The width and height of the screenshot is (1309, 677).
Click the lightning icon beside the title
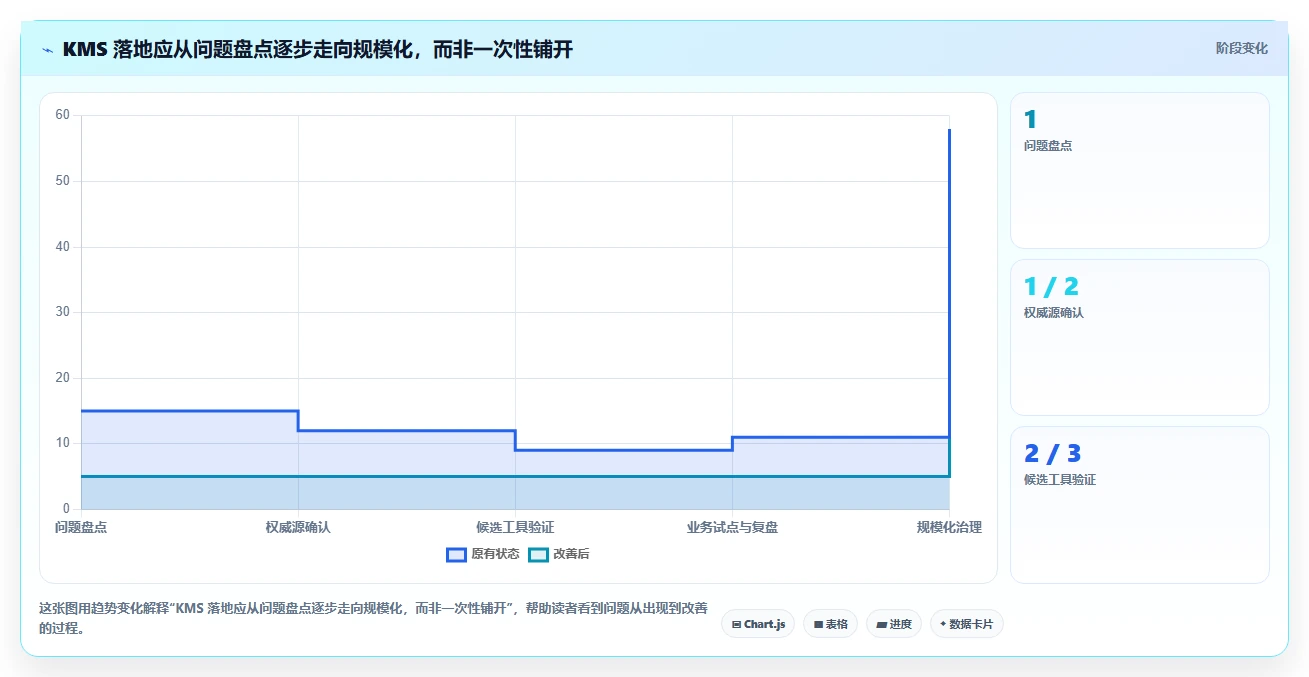47,49
